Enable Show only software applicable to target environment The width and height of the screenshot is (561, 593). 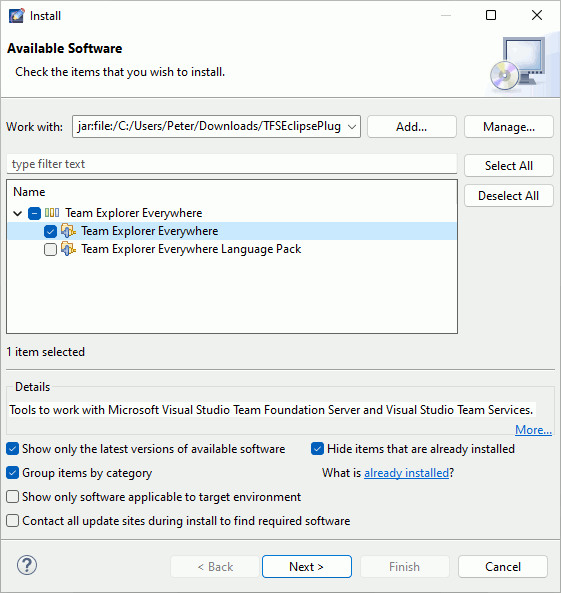[12, 497]
